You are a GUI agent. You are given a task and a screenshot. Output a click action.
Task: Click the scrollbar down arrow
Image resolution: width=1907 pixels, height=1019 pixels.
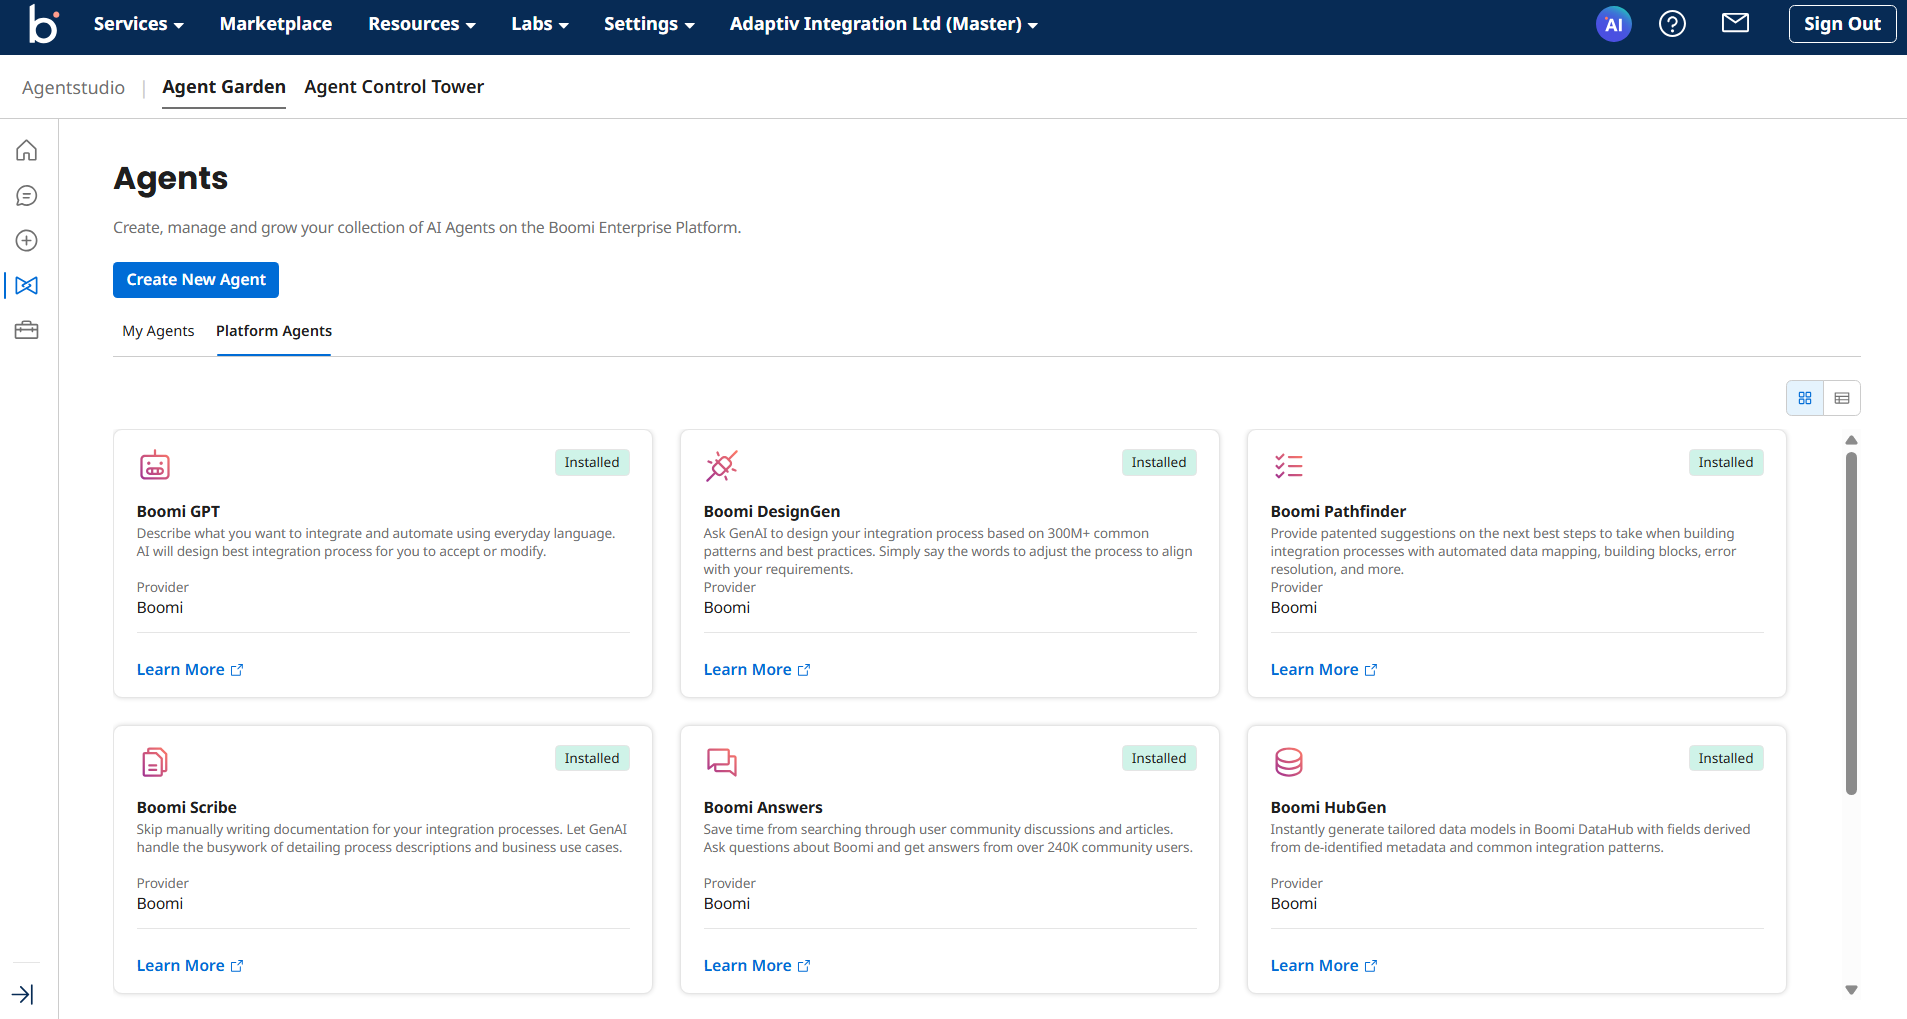[x=1851, y=990]
